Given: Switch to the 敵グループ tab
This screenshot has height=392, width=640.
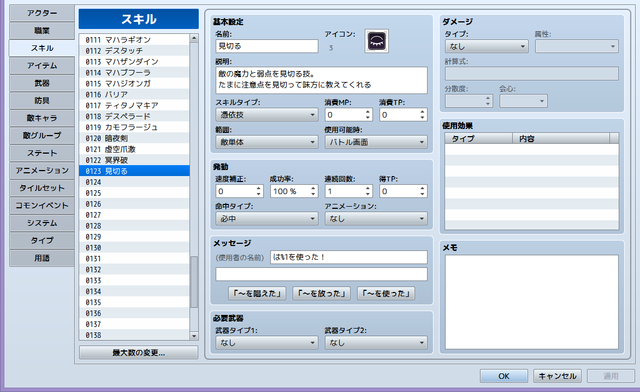Looking at the screenshot, I should (42, 136).
